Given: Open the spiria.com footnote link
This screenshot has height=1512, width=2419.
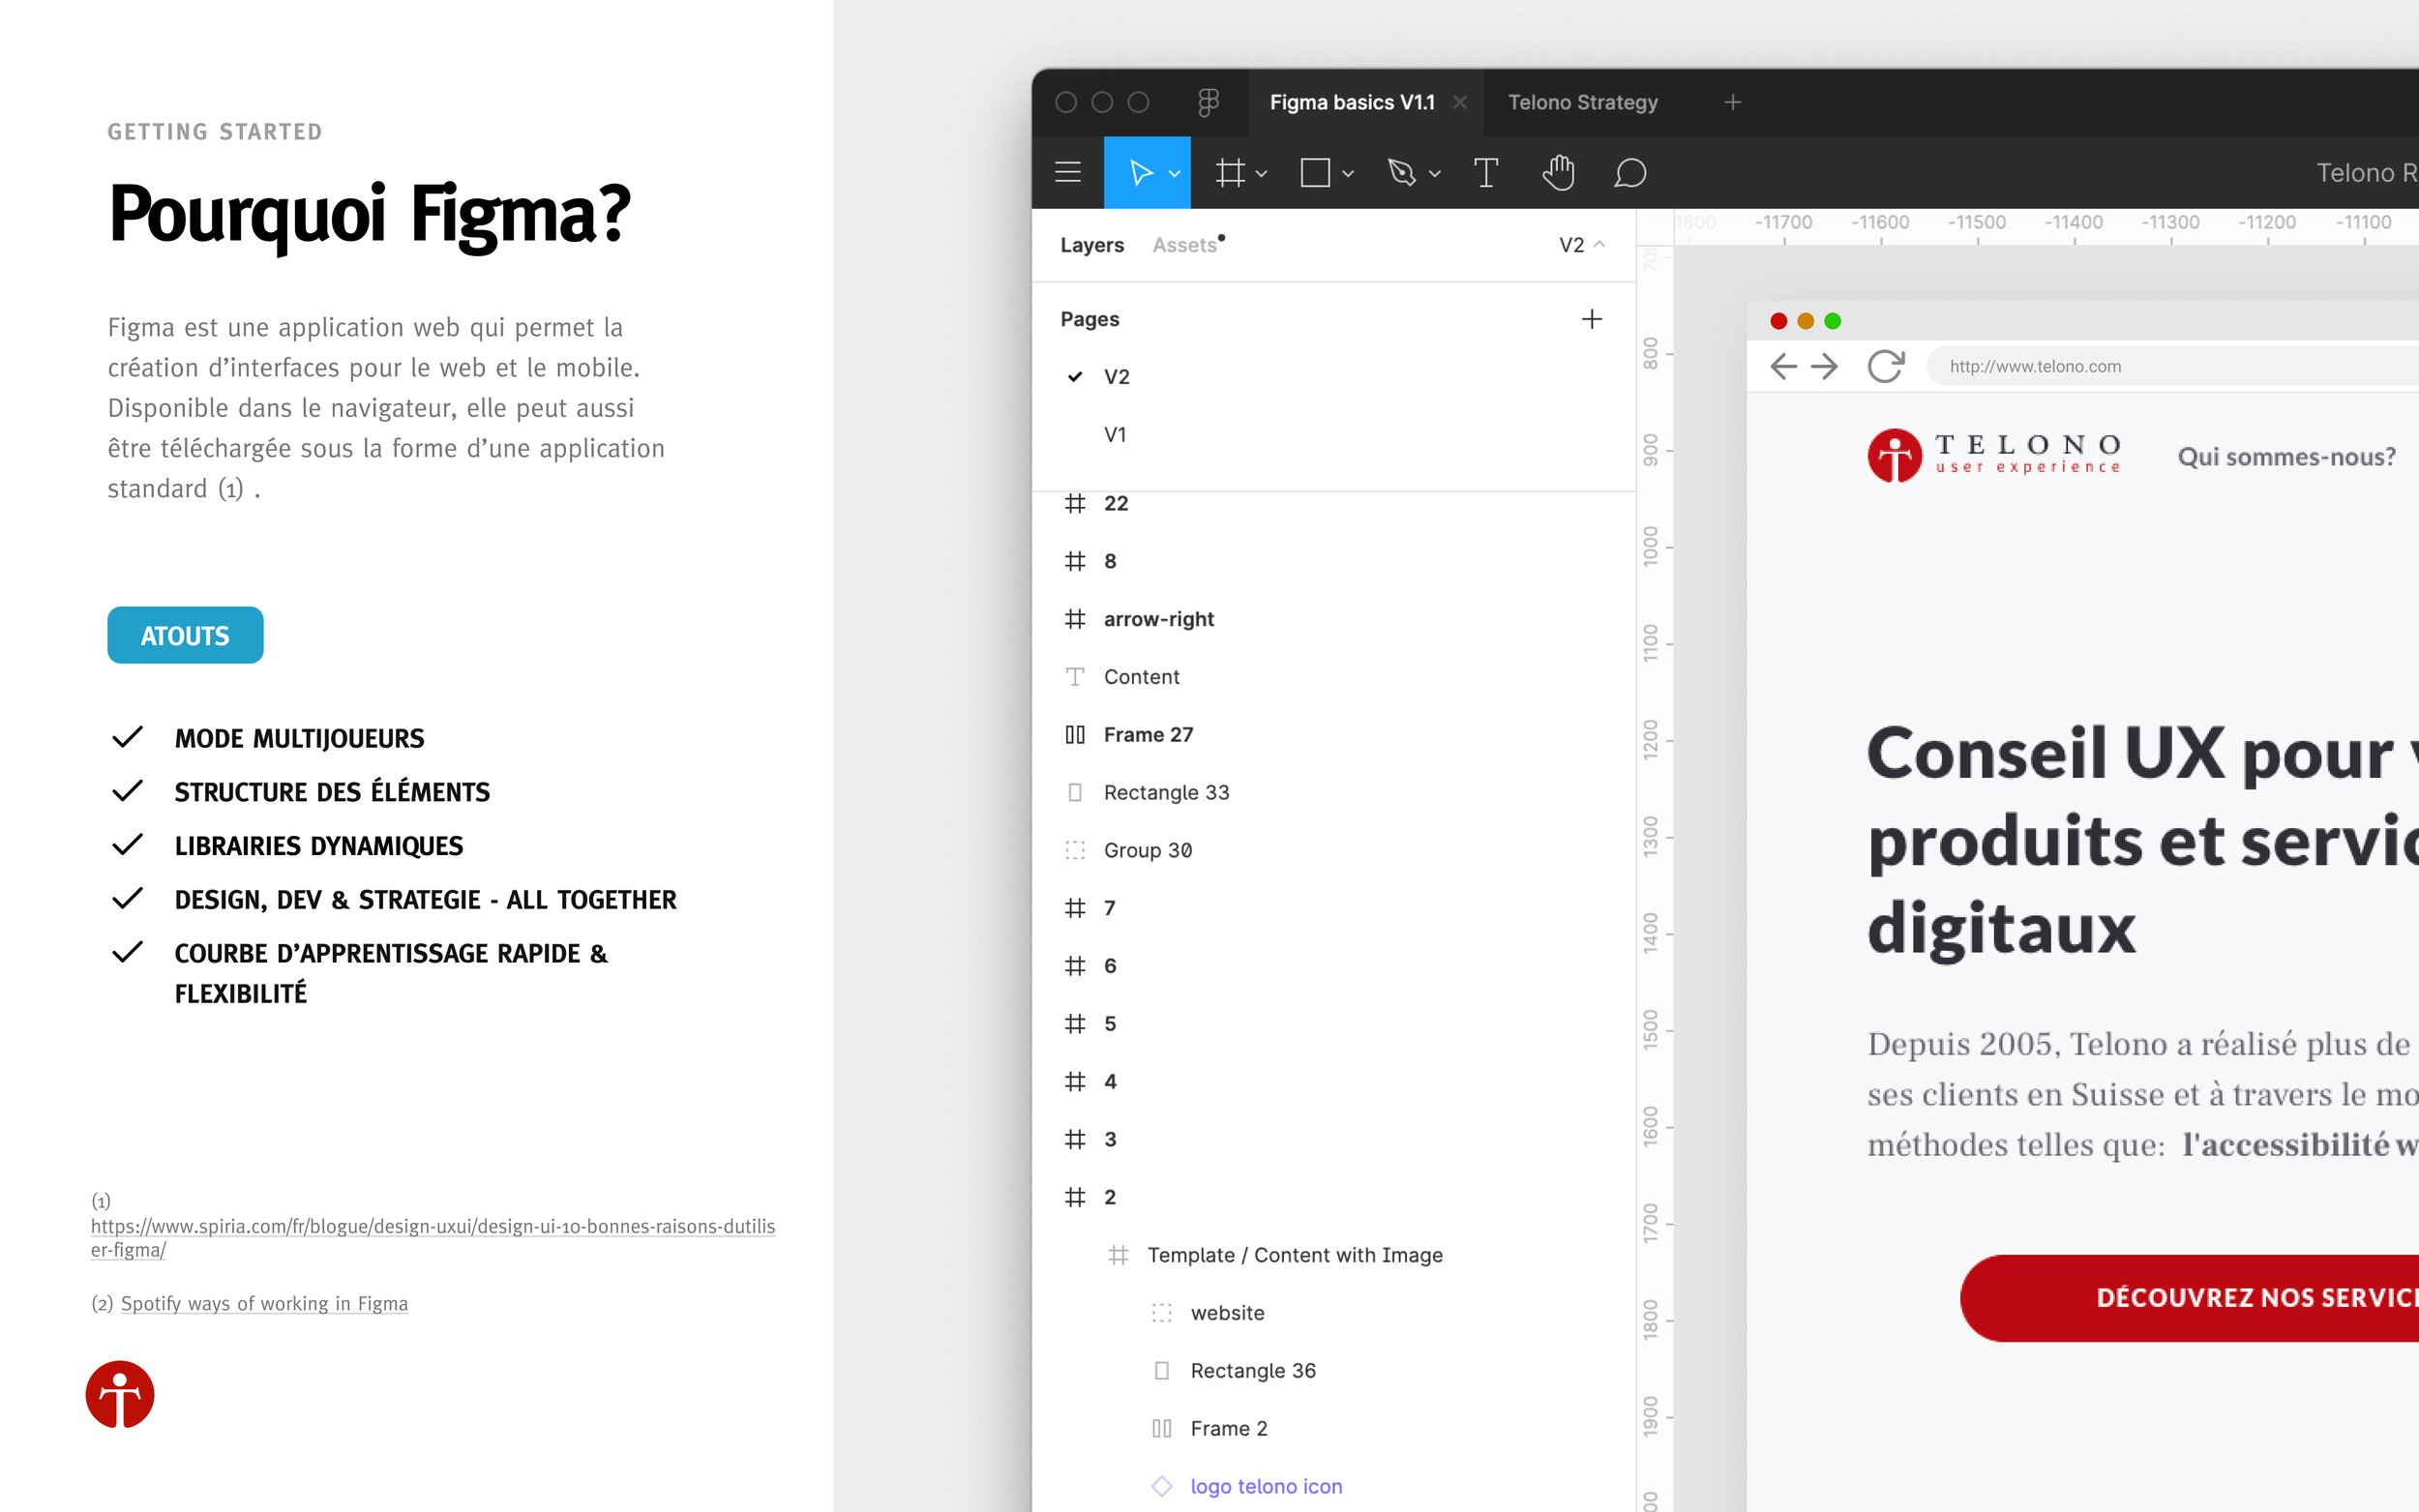Looking at the screenshot, I should coord(432,1238).
